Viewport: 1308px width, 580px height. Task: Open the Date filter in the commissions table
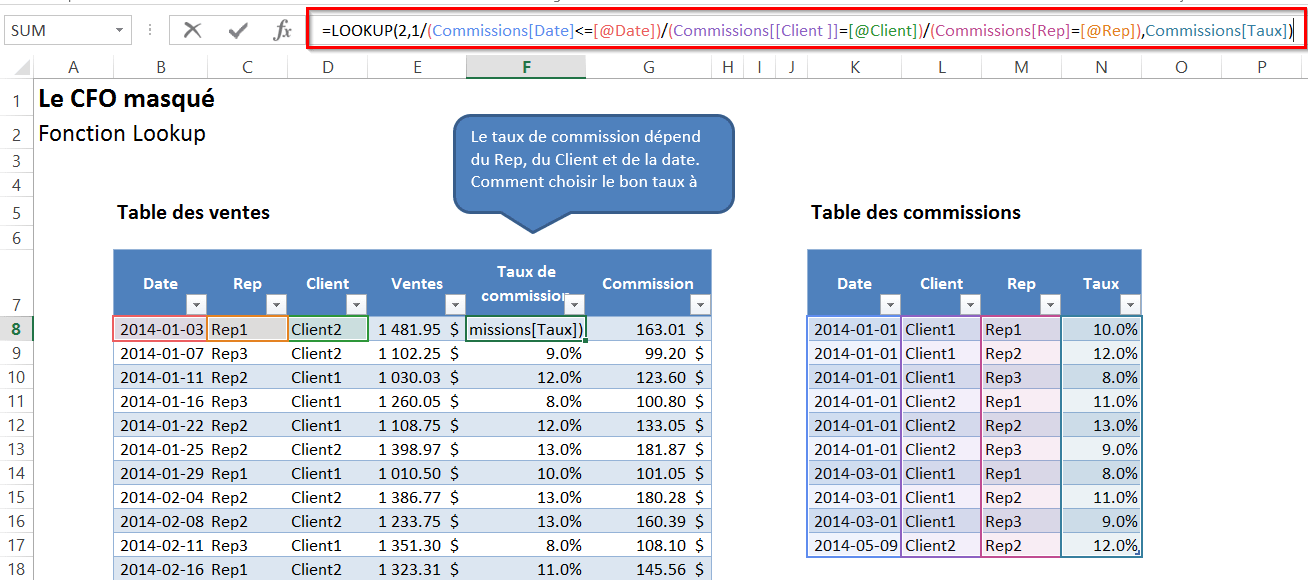(890, 305)
